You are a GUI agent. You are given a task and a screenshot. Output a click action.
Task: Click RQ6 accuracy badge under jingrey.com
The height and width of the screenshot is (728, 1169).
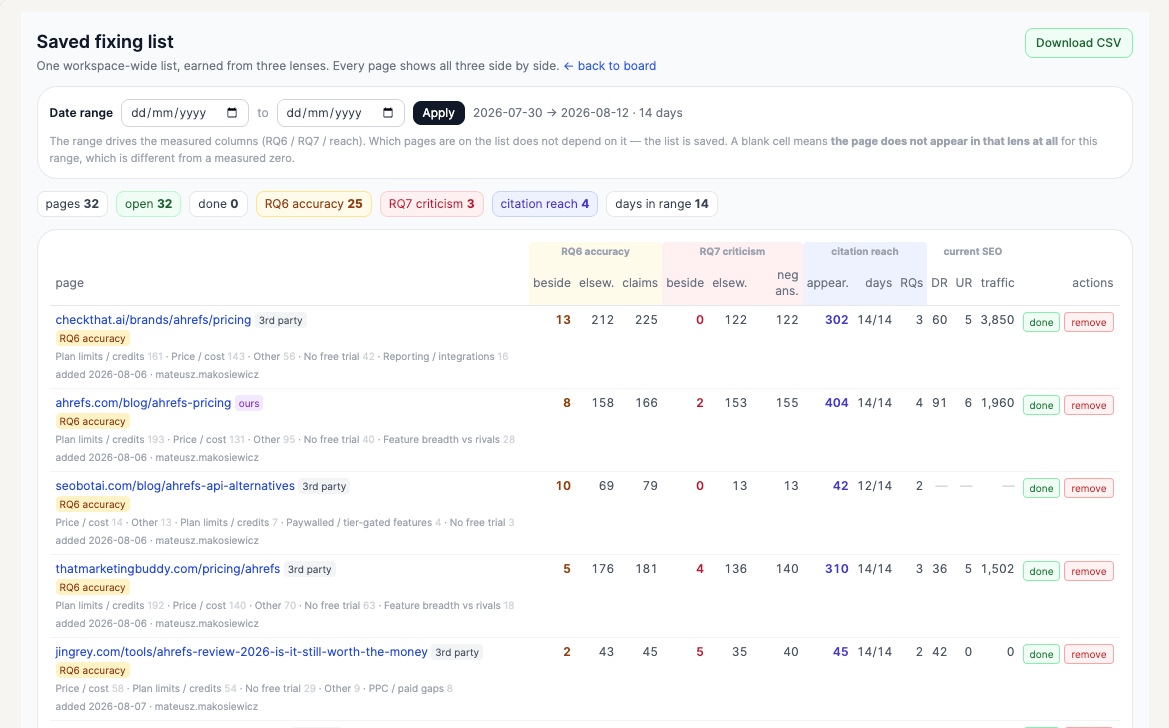click(x=92, y=671)
